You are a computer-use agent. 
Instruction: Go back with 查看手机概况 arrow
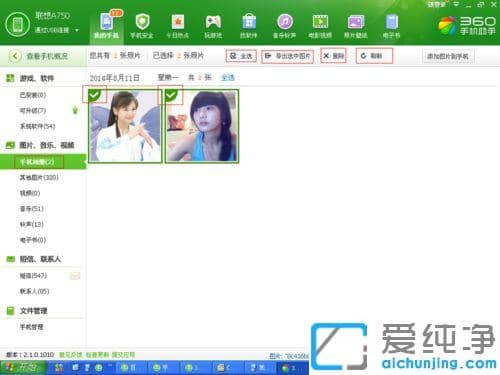(x=15, y=56)
